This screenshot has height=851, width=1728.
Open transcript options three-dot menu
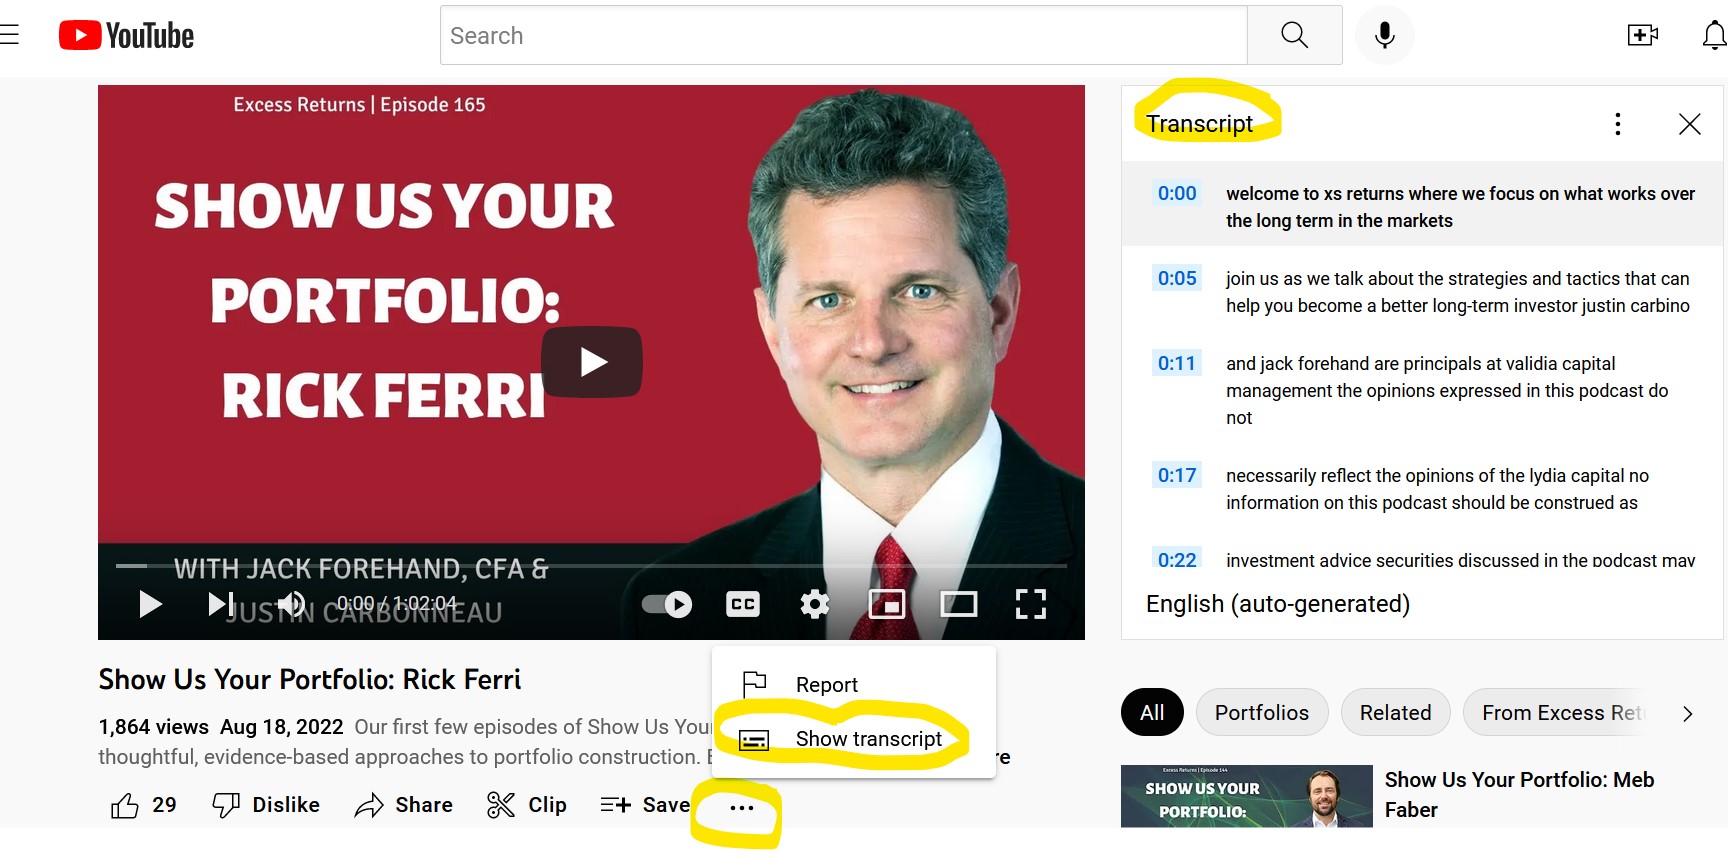tap(1618, 124)
